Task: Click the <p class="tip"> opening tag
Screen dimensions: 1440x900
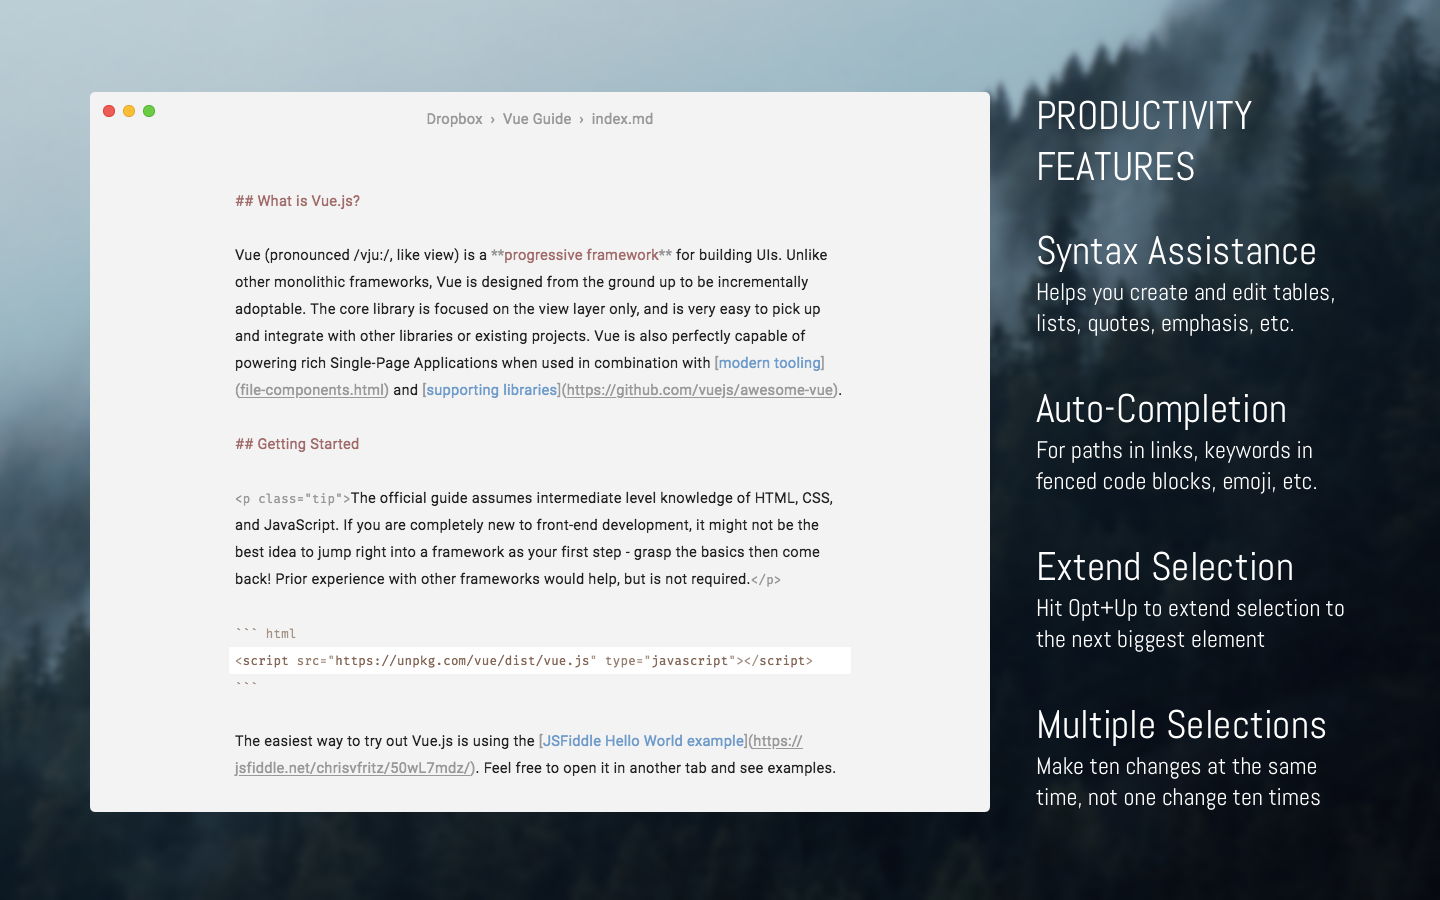Action: pos(293,498)
